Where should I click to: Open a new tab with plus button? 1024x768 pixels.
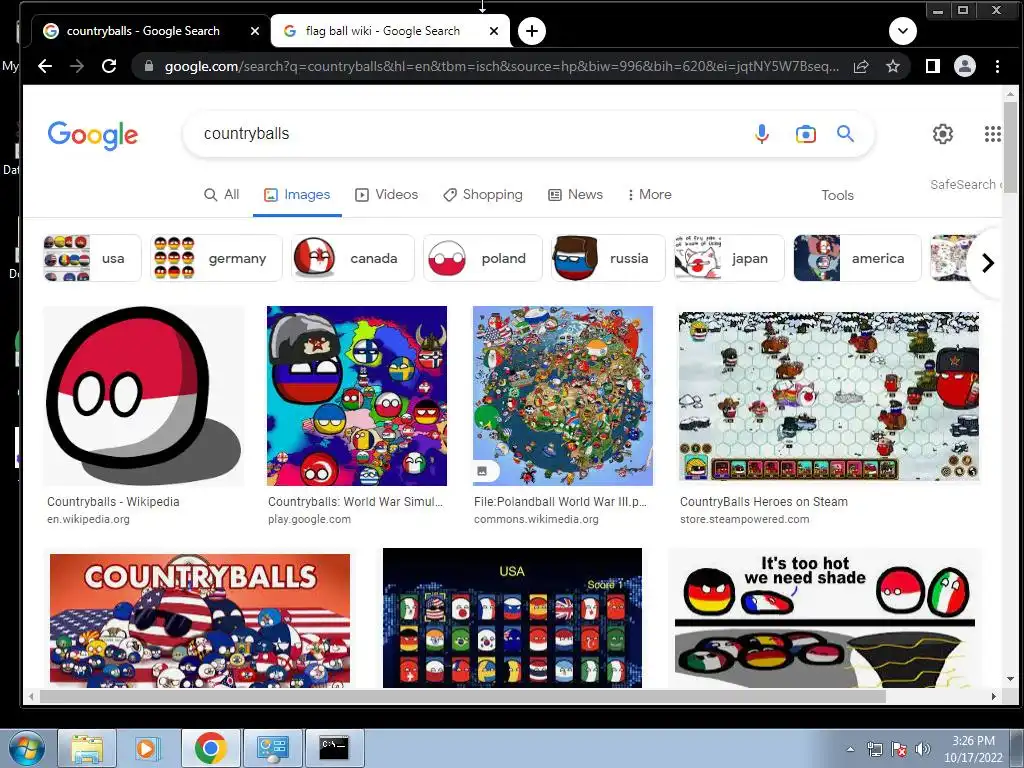[x=532, y=31]
